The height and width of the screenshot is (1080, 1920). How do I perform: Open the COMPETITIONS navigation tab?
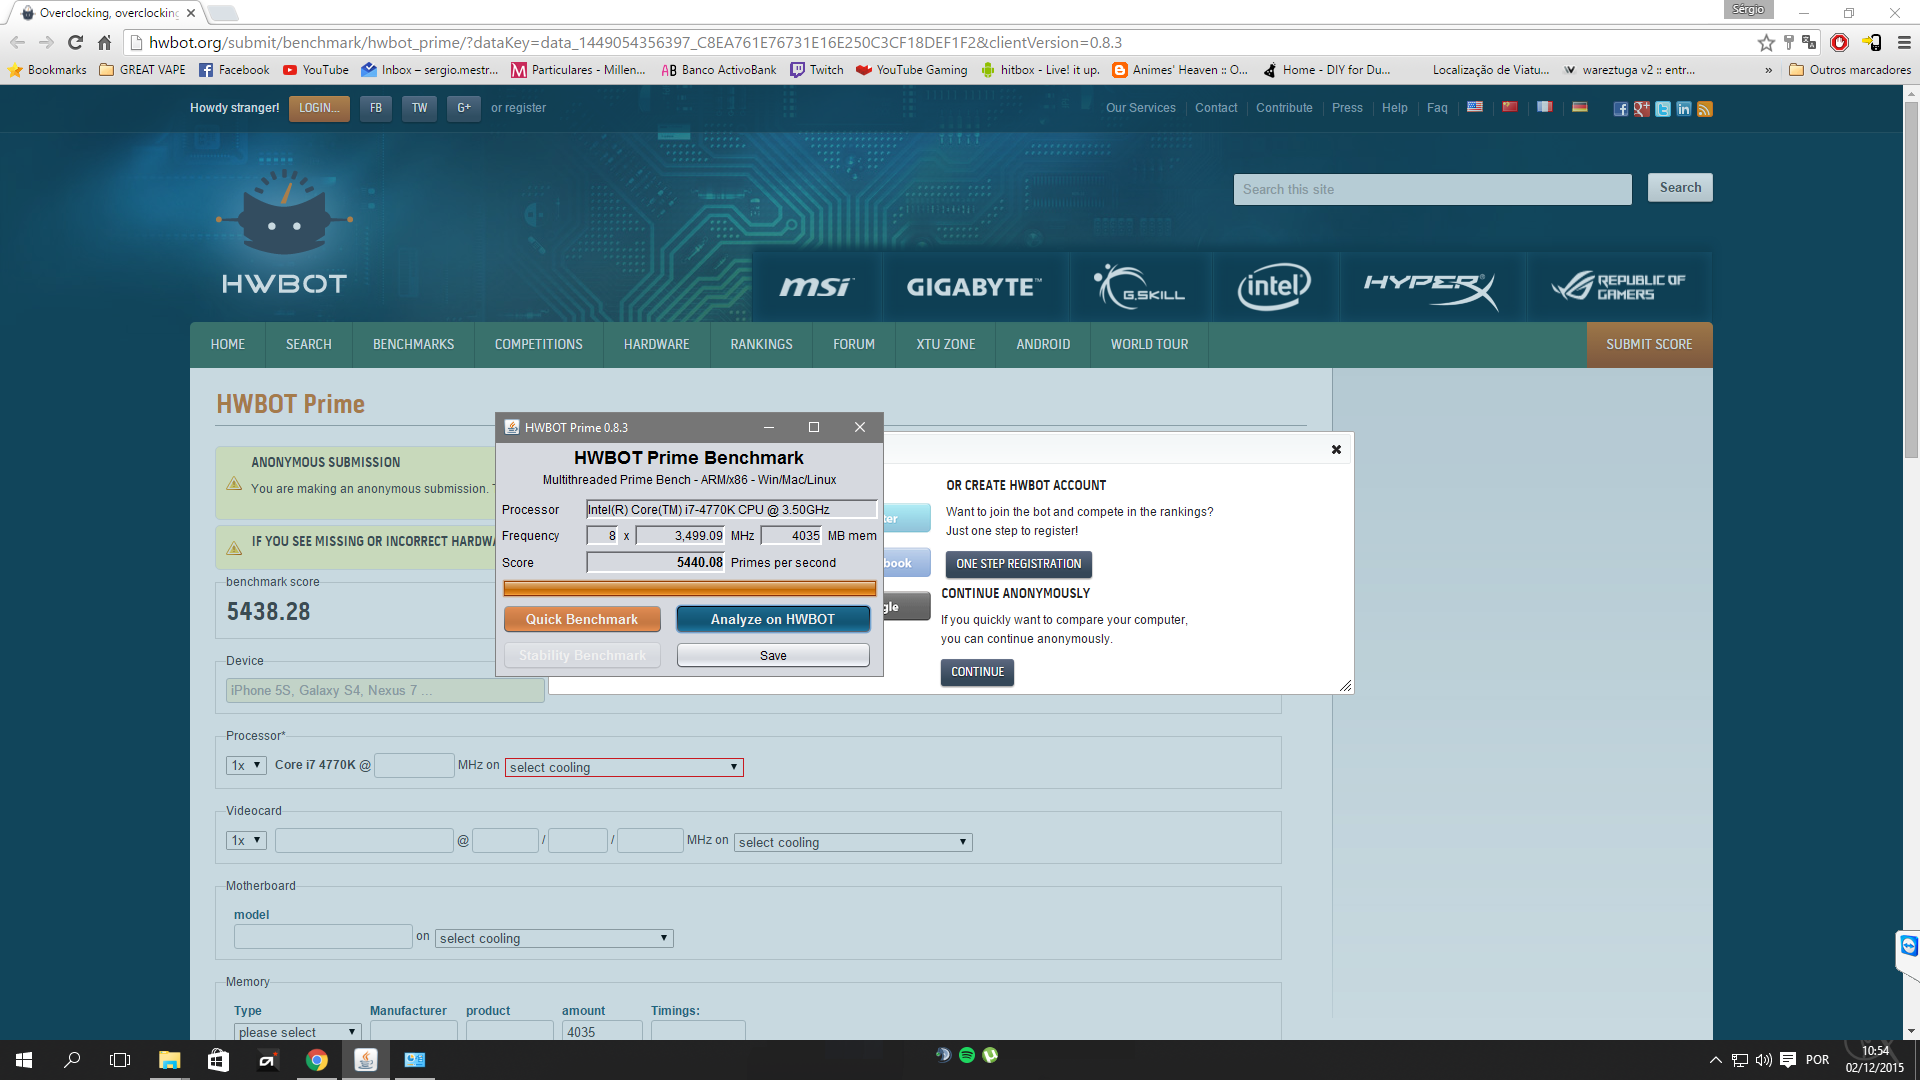[x=538, y=344]
